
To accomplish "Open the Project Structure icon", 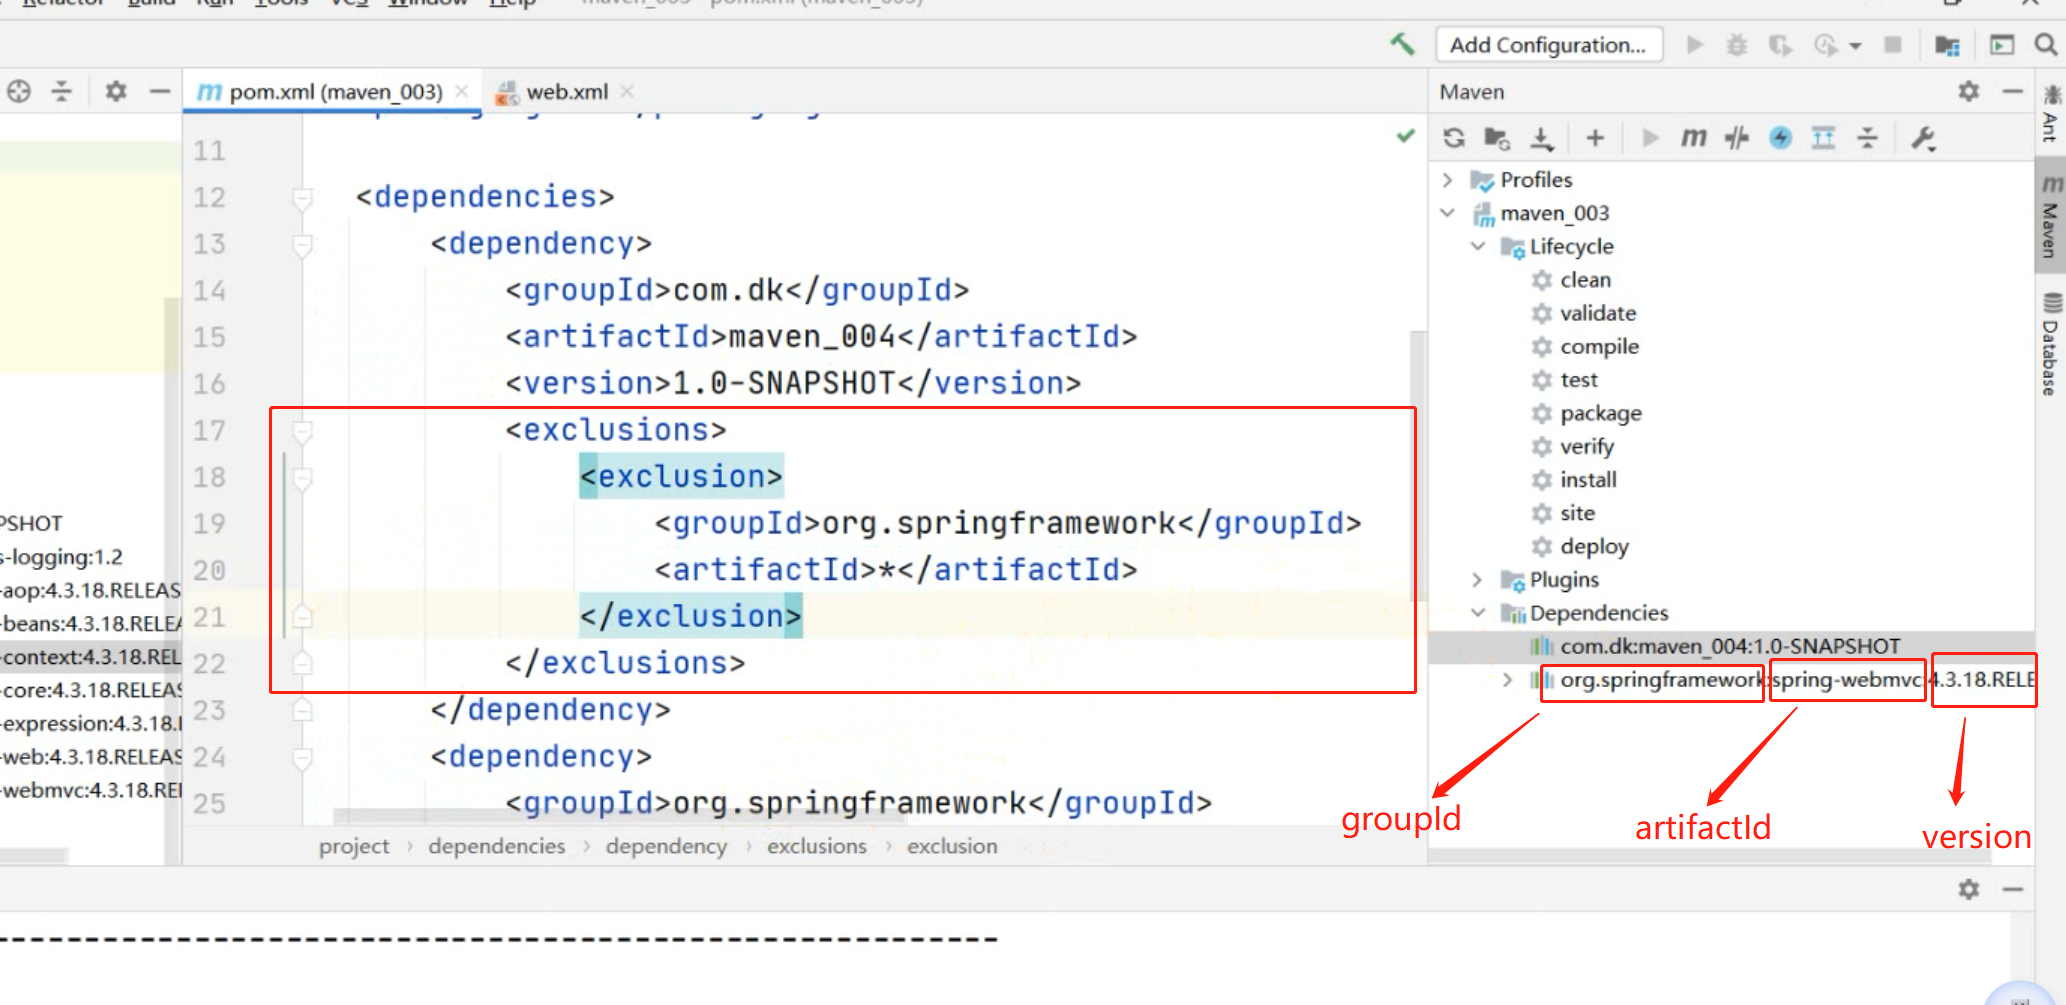I will click(1946, 45).
